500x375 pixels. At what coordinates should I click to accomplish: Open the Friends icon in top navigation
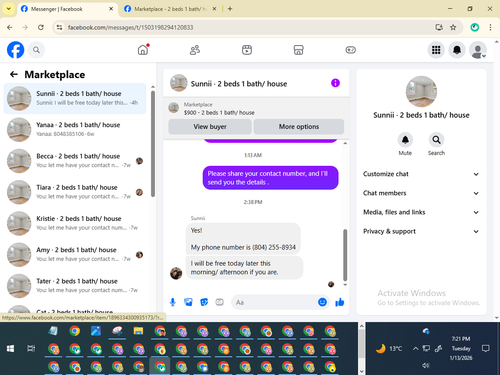(195, 50)
